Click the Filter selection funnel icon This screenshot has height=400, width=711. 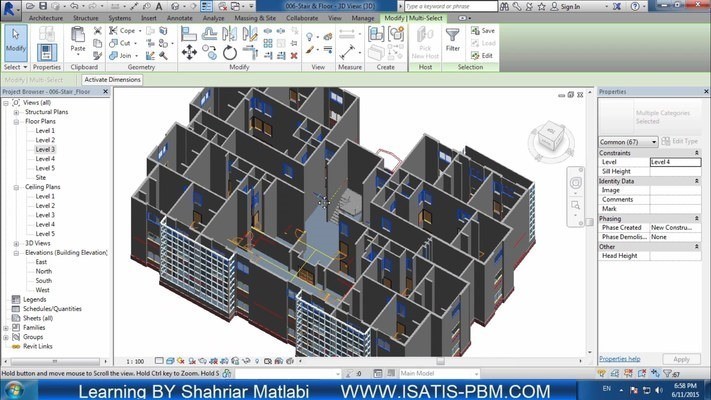point(453,39)
